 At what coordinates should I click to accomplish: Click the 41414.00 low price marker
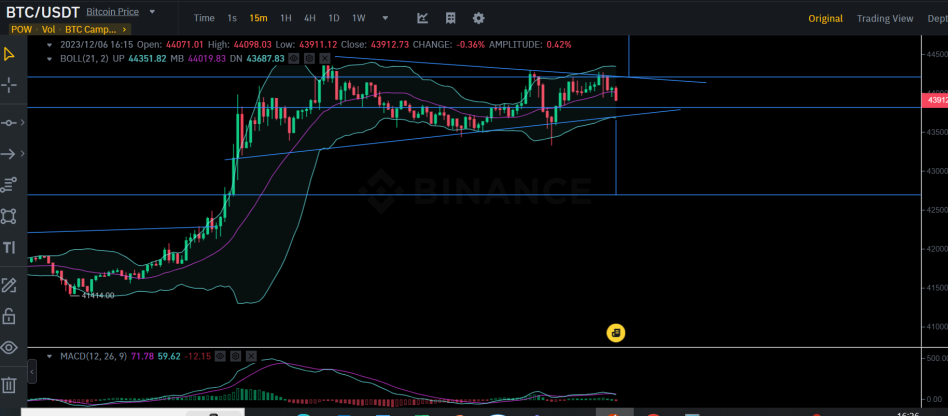[x=97, y=295]
